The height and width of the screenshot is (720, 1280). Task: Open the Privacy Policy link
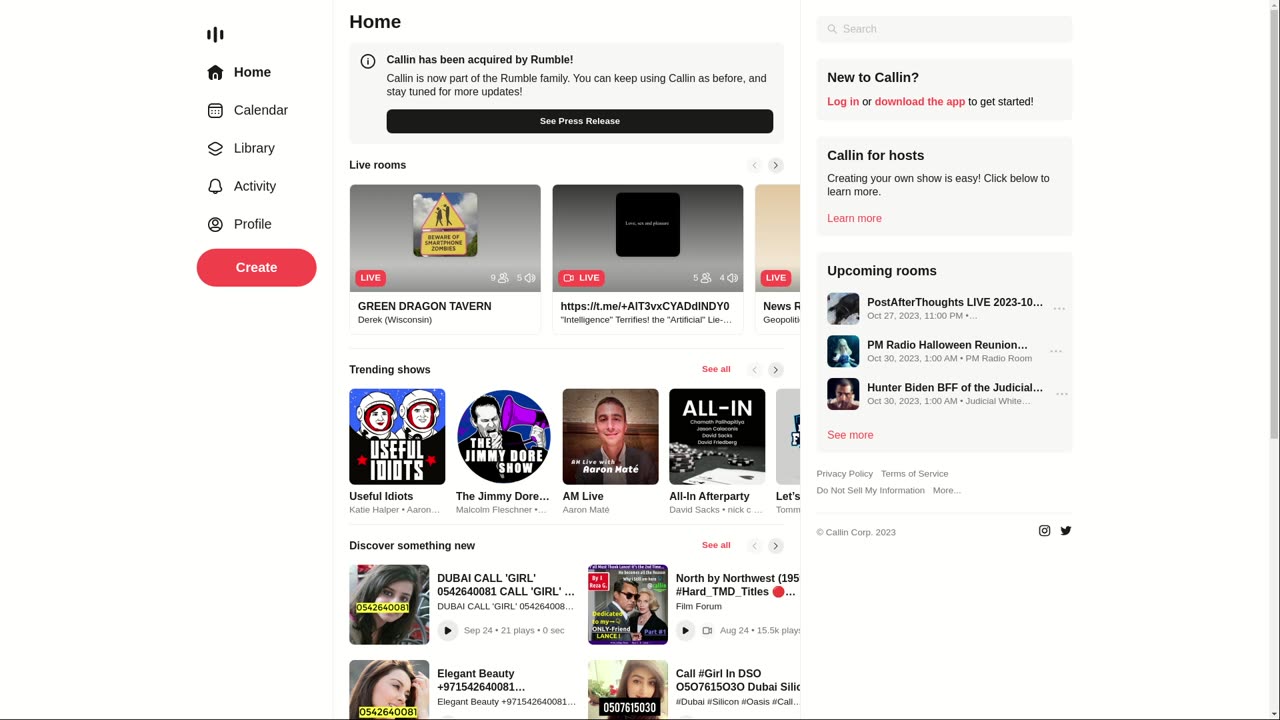[x=845, y=474]
